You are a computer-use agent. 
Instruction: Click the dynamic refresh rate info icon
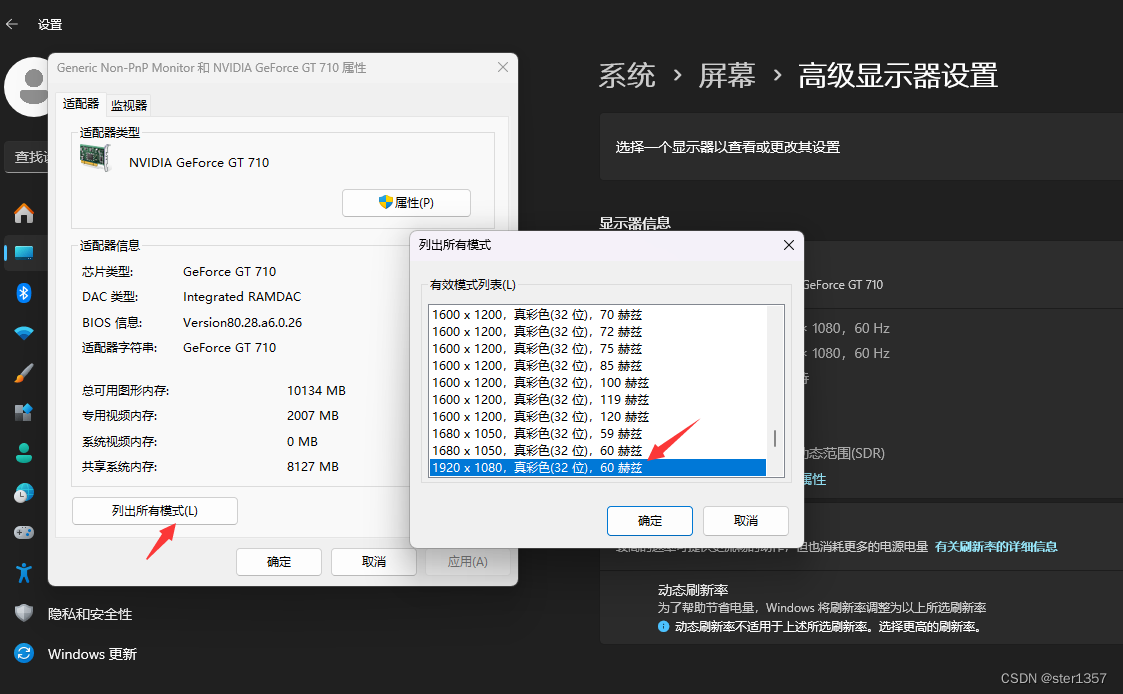(663, 627)
